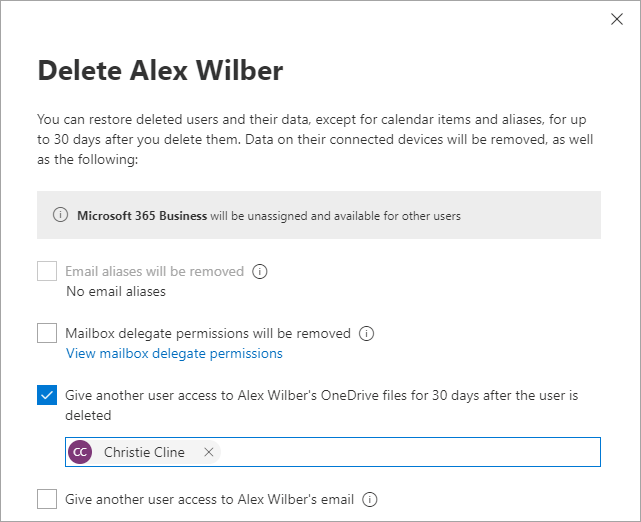The width and height of the screenshot is (641, 522).
Task: Check the give access to email checkbox
Action: point(47,499)
